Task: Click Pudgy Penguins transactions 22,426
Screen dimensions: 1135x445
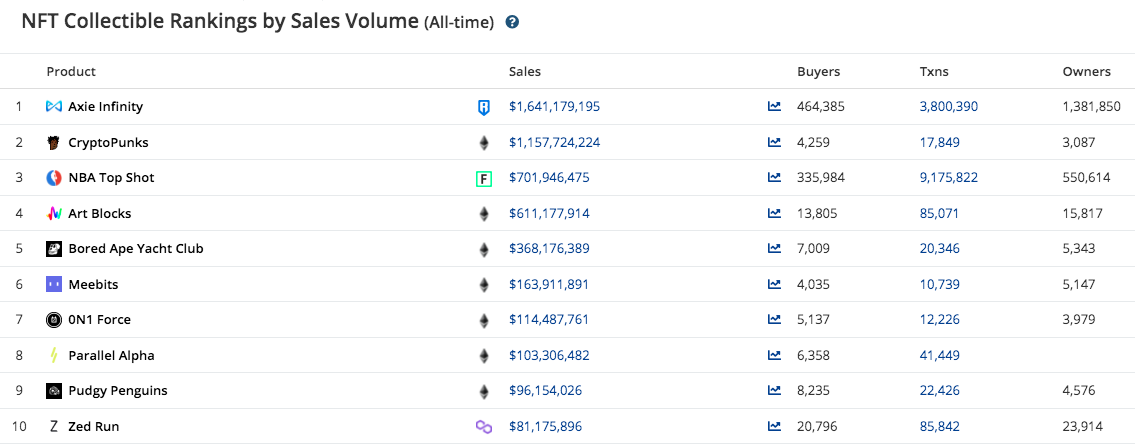Action: point(940,390)
